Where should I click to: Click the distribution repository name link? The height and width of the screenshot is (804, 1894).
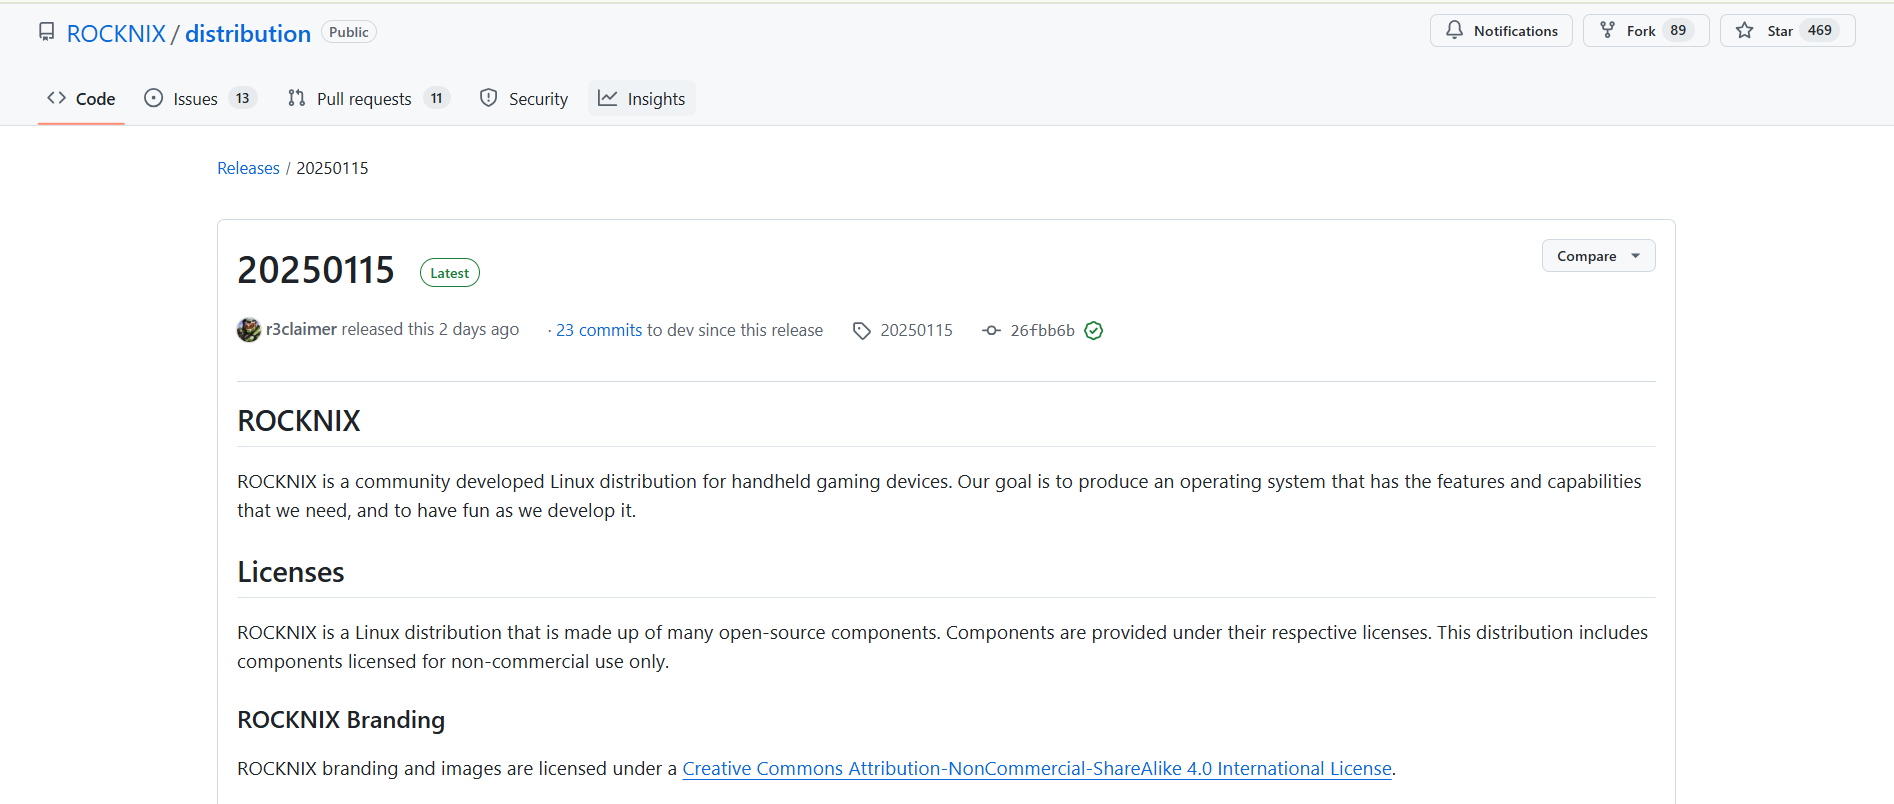click(x=248, y=34)
